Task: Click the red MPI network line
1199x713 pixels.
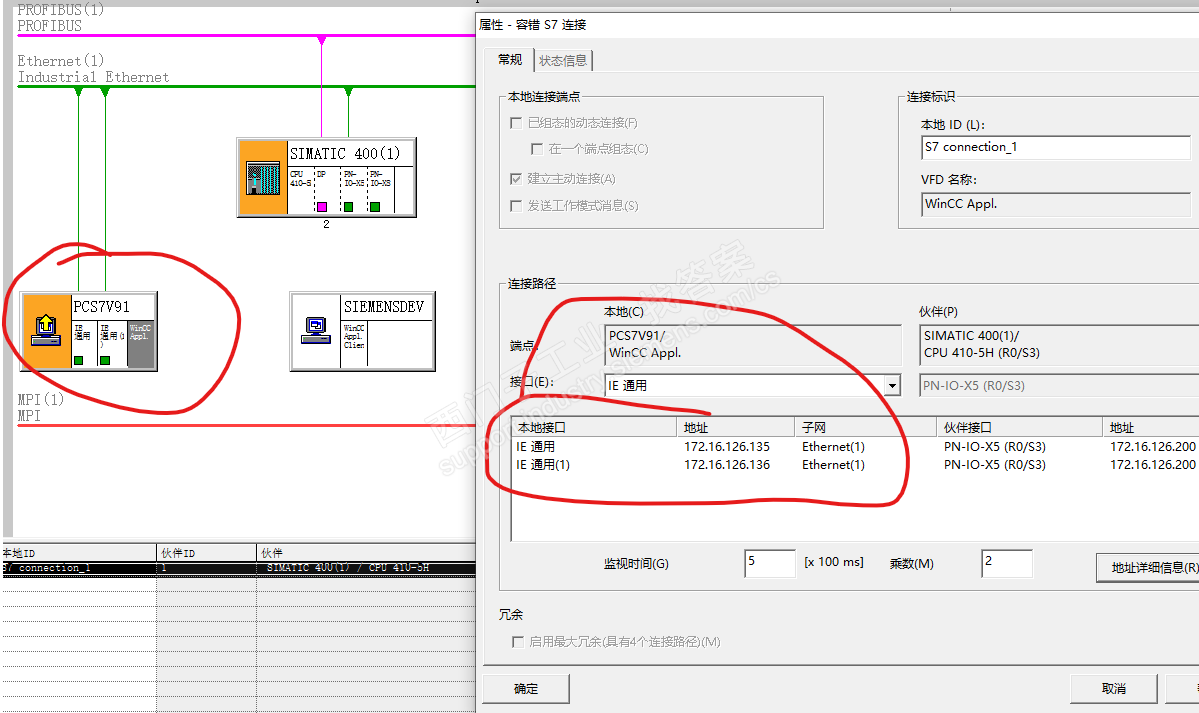Action: click(x=245, y=425)
